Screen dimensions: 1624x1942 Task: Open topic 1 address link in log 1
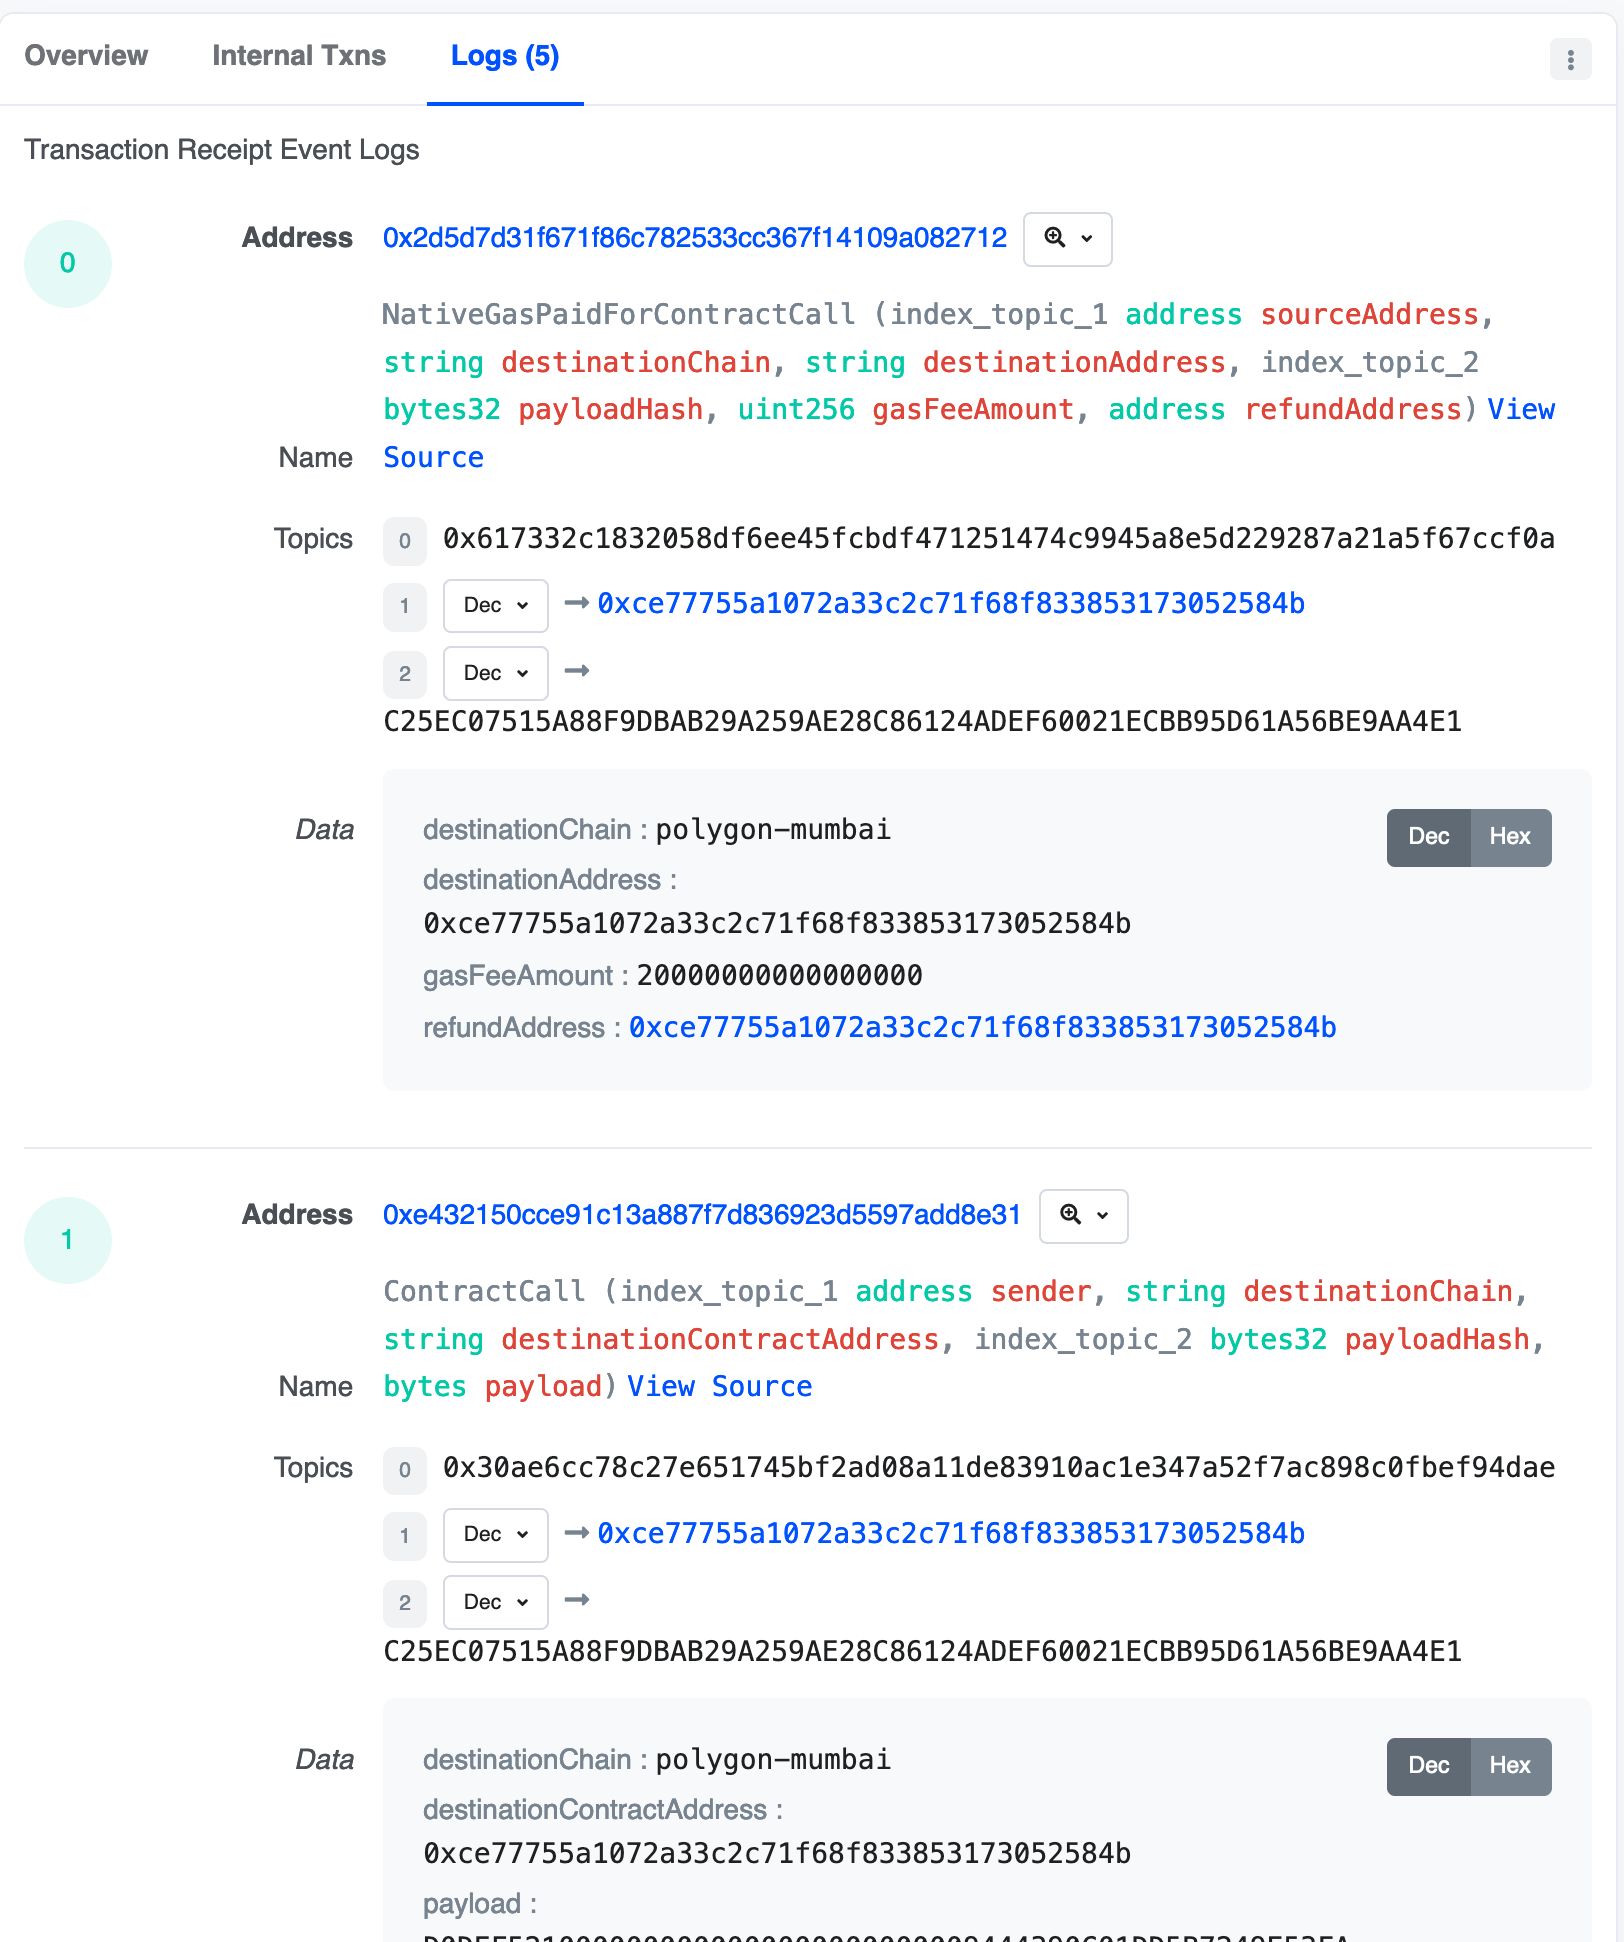point(951,1533)
